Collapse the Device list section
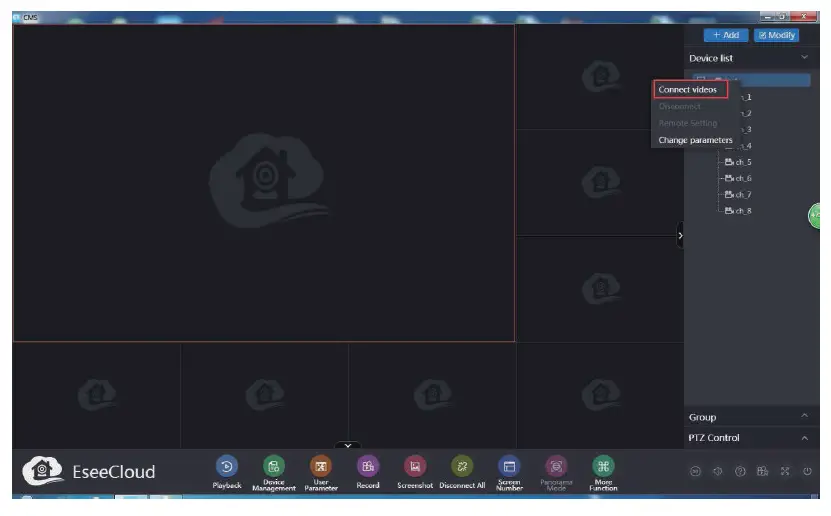Image resolution: width=831 pixels, height=516 pixels. (805, 57)
